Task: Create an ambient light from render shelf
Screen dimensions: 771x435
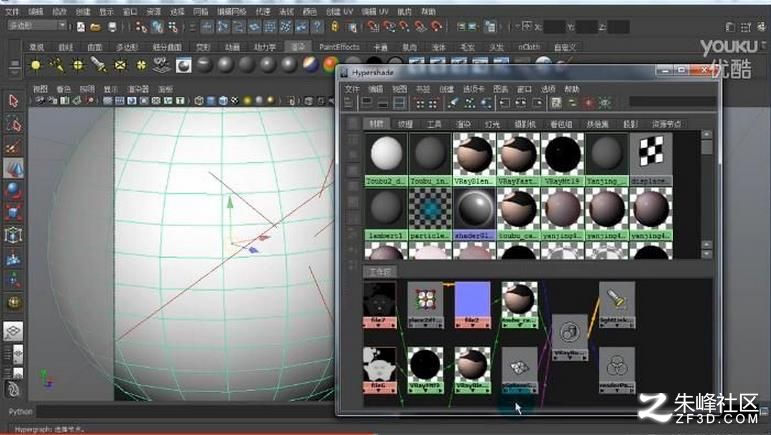Action: [x=35, y=65]
